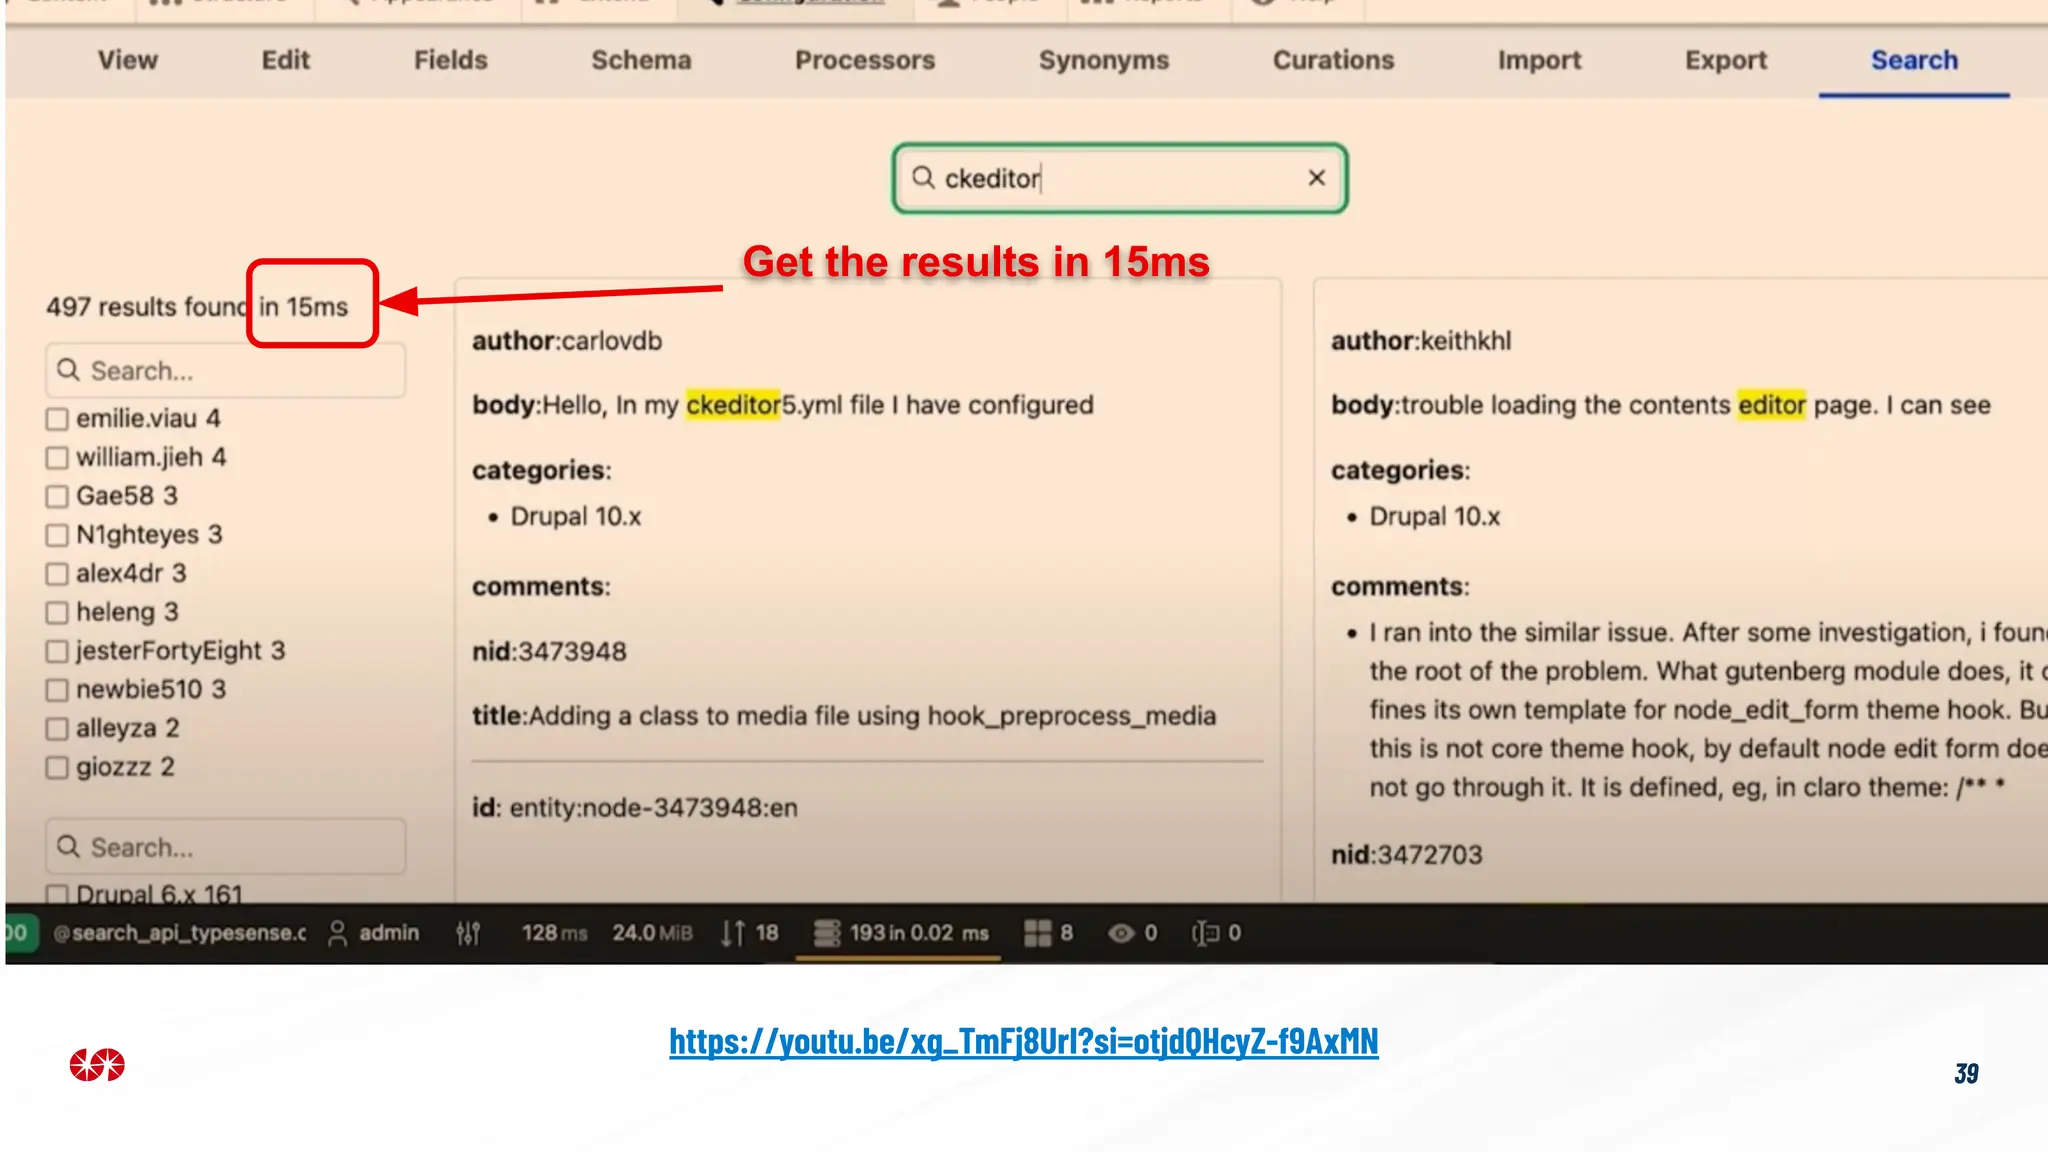Screen dimensions: 2048x1152
Task: Check the emilie.viau author filter
Action: pos(57,419)
